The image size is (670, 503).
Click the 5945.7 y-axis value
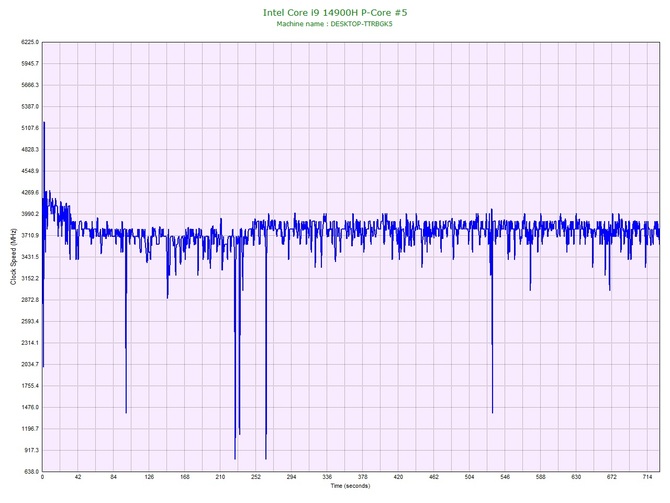click(x=30, y=64)
